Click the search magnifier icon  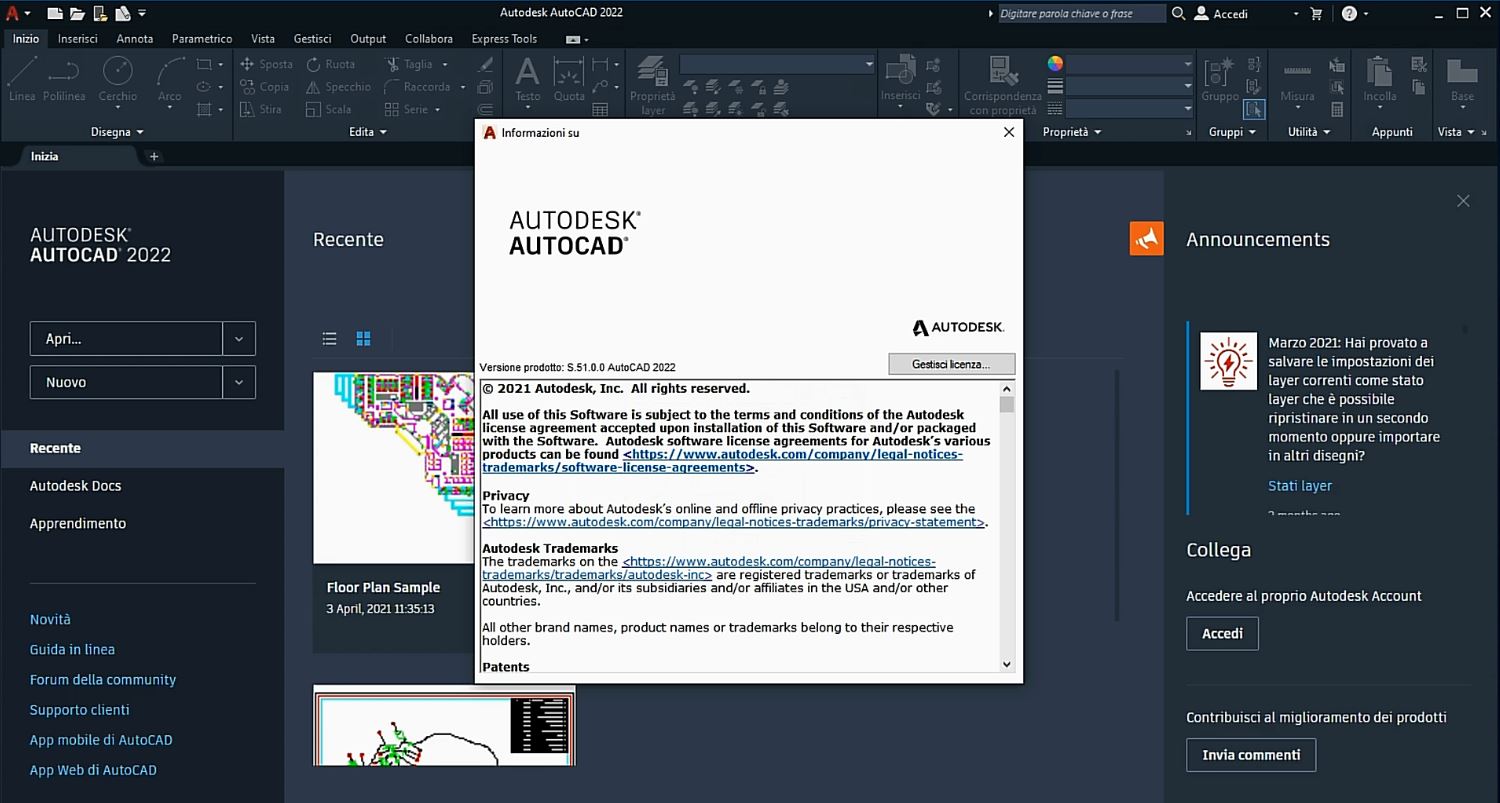coord(1178,13)
